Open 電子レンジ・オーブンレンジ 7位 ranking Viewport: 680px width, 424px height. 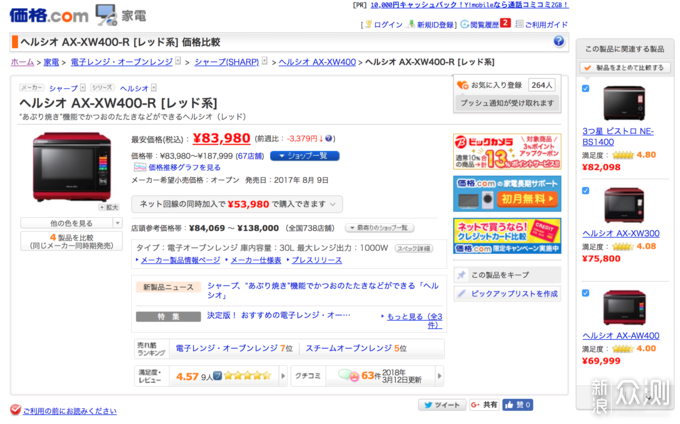(234, 348)
